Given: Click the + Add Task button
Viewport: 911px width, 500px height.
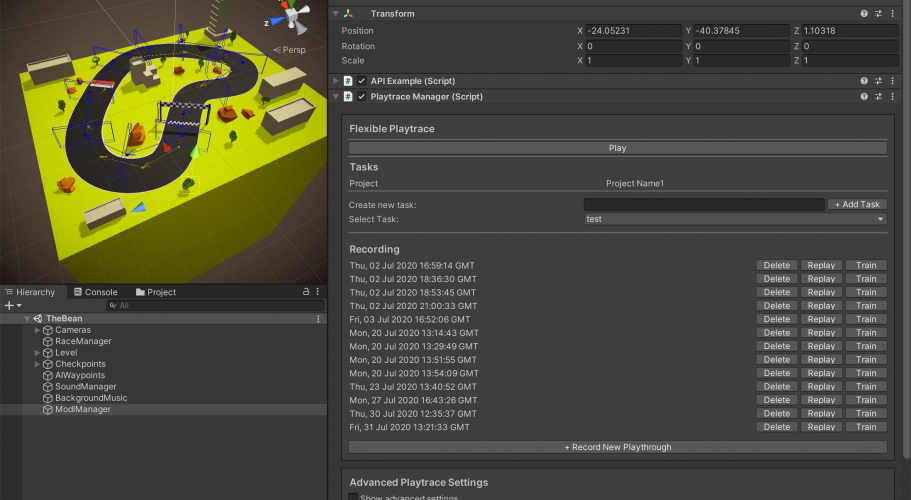Looking at the screenshot, I should coord(857,204).
